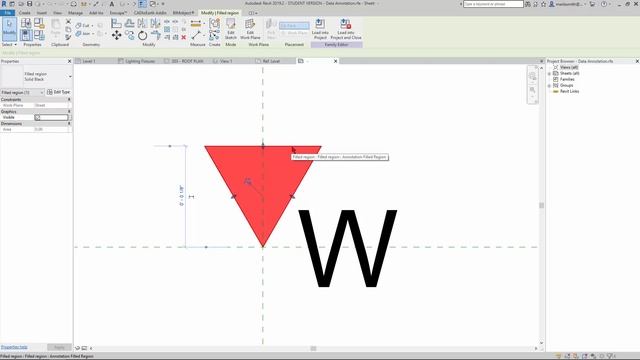Open the Filled region (1) filter dropdown
This screenshot has width=640, height=360.
pyautogui.click(x=42, y=93)
